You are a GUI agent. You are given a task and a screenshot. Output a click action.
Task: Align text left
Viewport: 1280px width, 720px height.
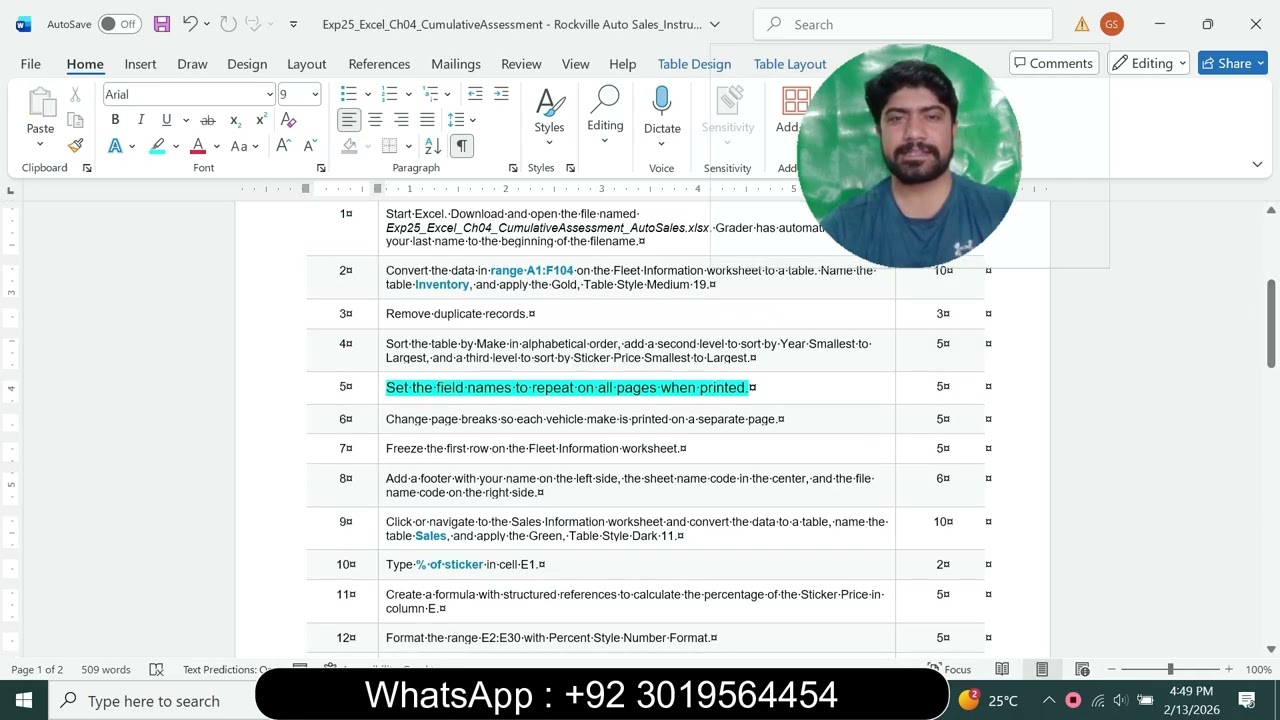348,120
